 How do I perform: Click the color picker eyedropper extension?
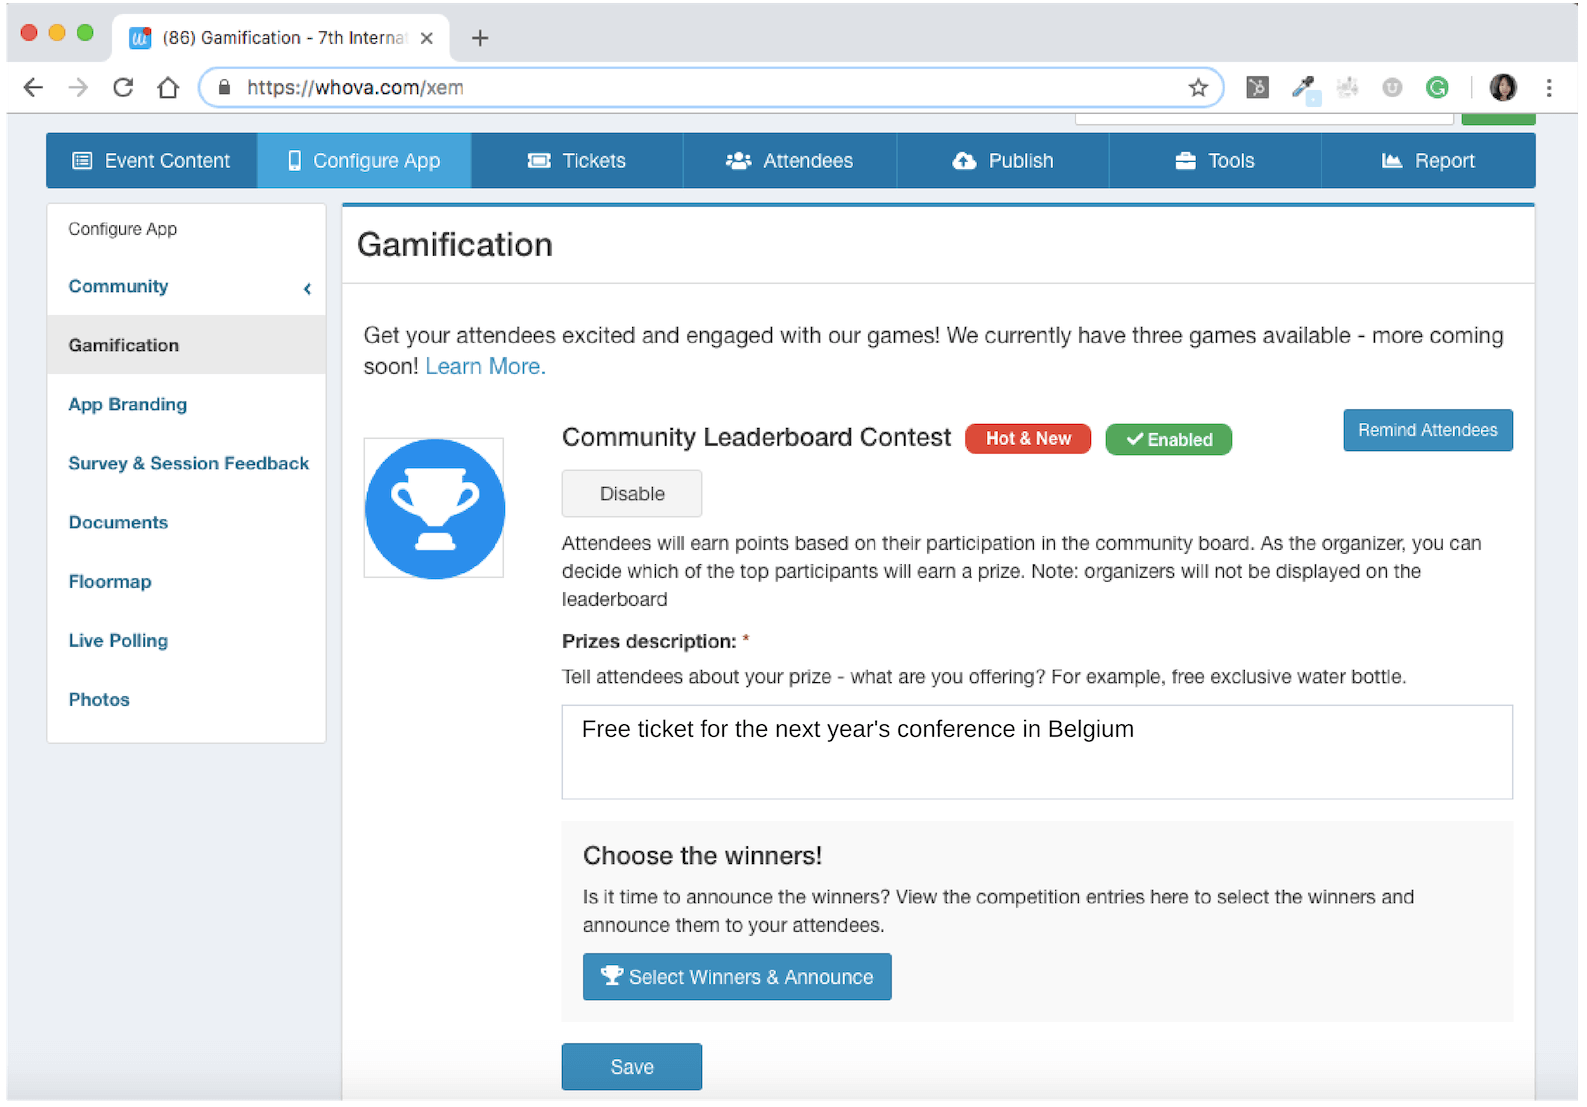point(1303,88)
